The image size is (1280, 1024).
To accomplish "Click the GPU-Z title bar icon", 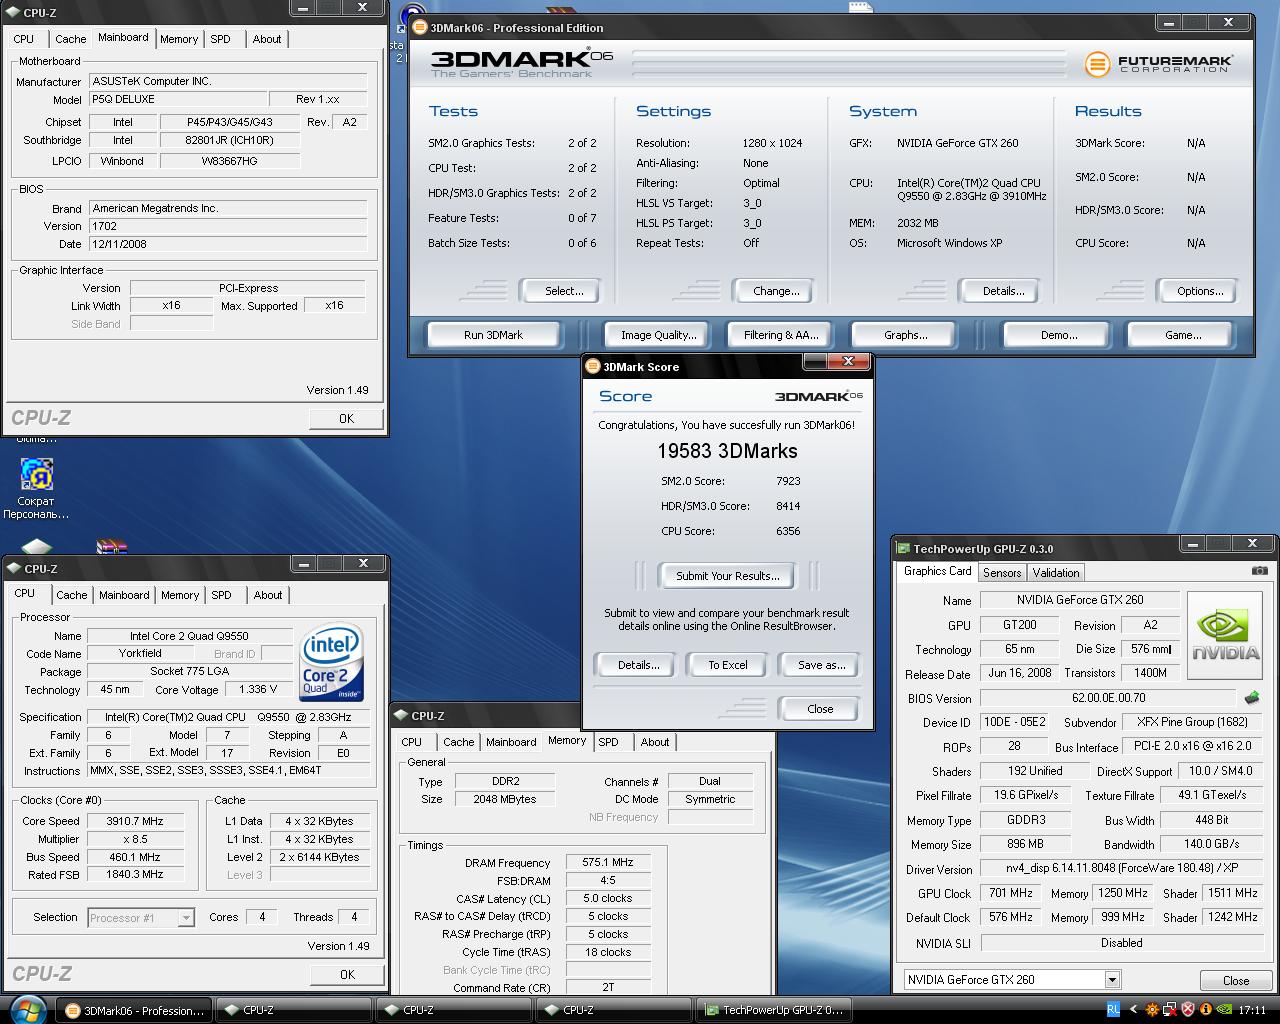I will pos(904,548).
